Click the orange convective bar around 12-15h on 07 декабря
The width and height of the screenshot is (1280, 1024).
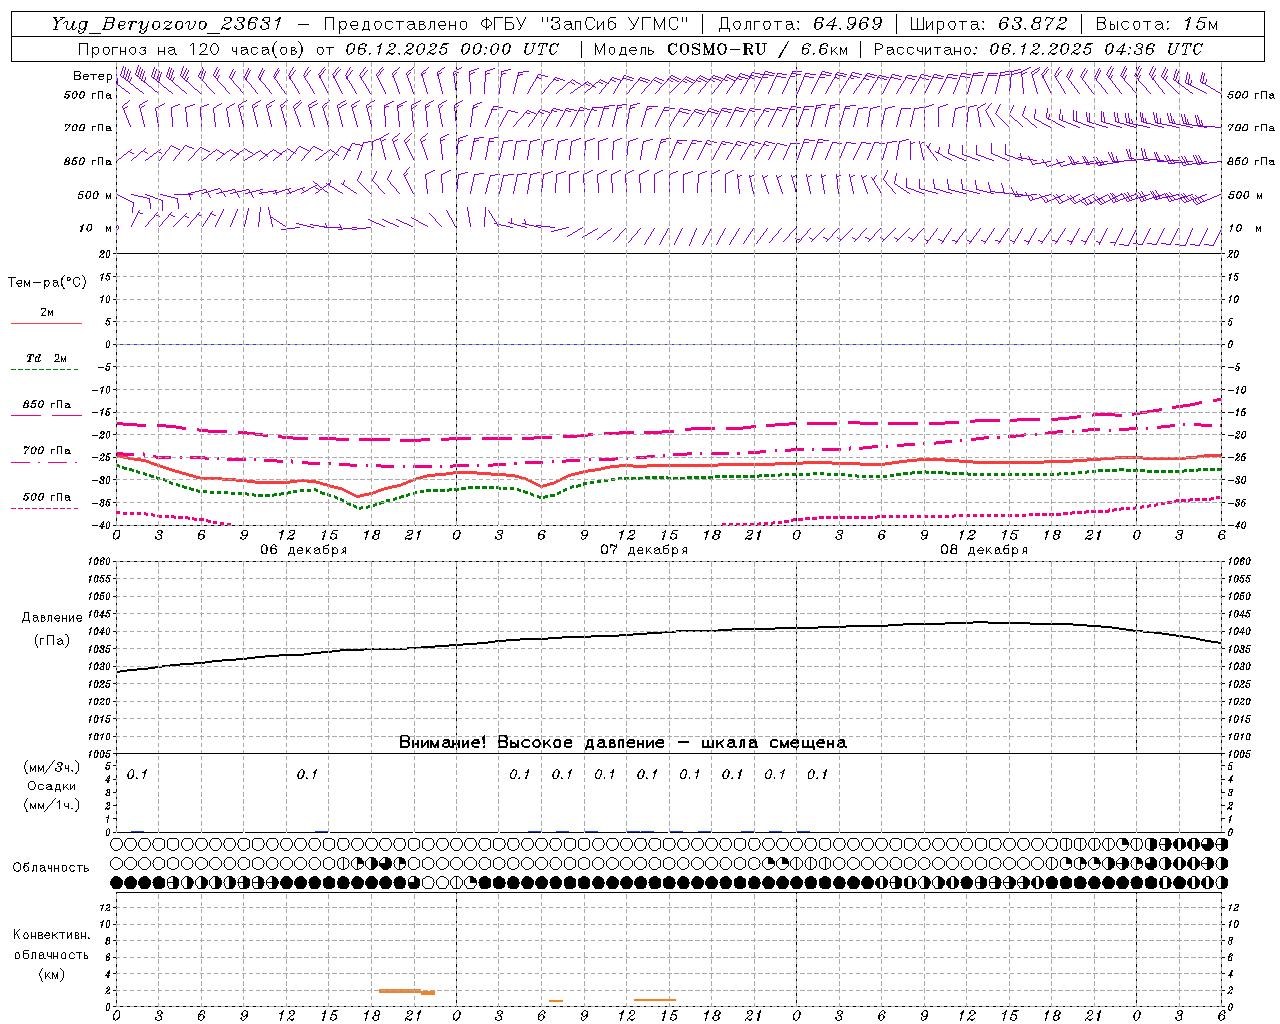655,1000
